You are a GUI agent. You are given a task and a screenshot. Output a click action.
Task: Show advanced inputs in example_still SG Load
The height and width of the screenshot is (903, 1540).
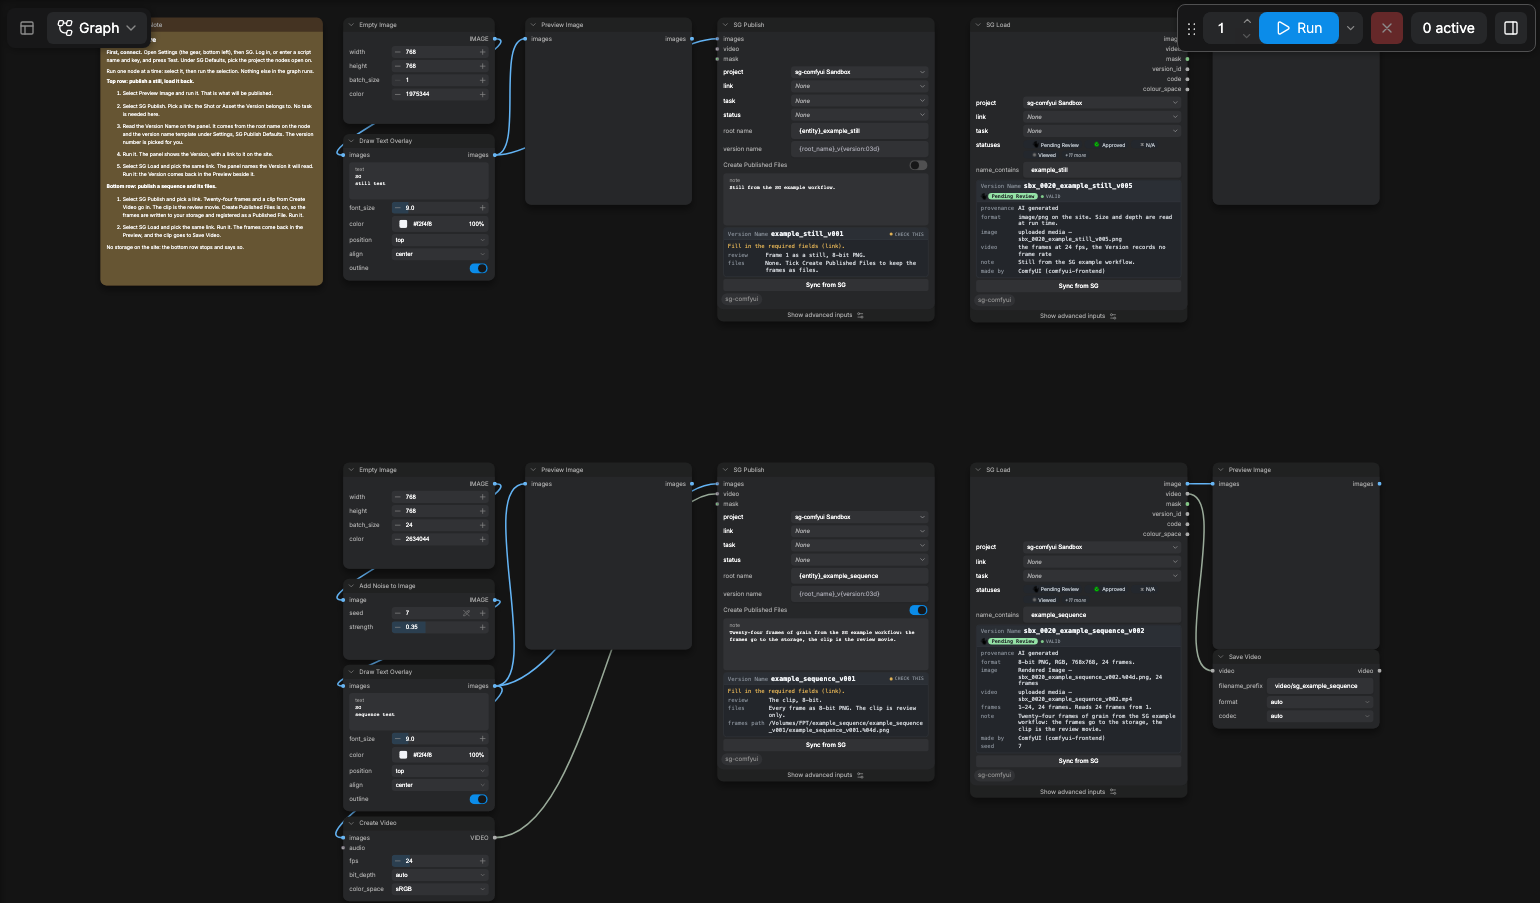tap(1078, 316)
